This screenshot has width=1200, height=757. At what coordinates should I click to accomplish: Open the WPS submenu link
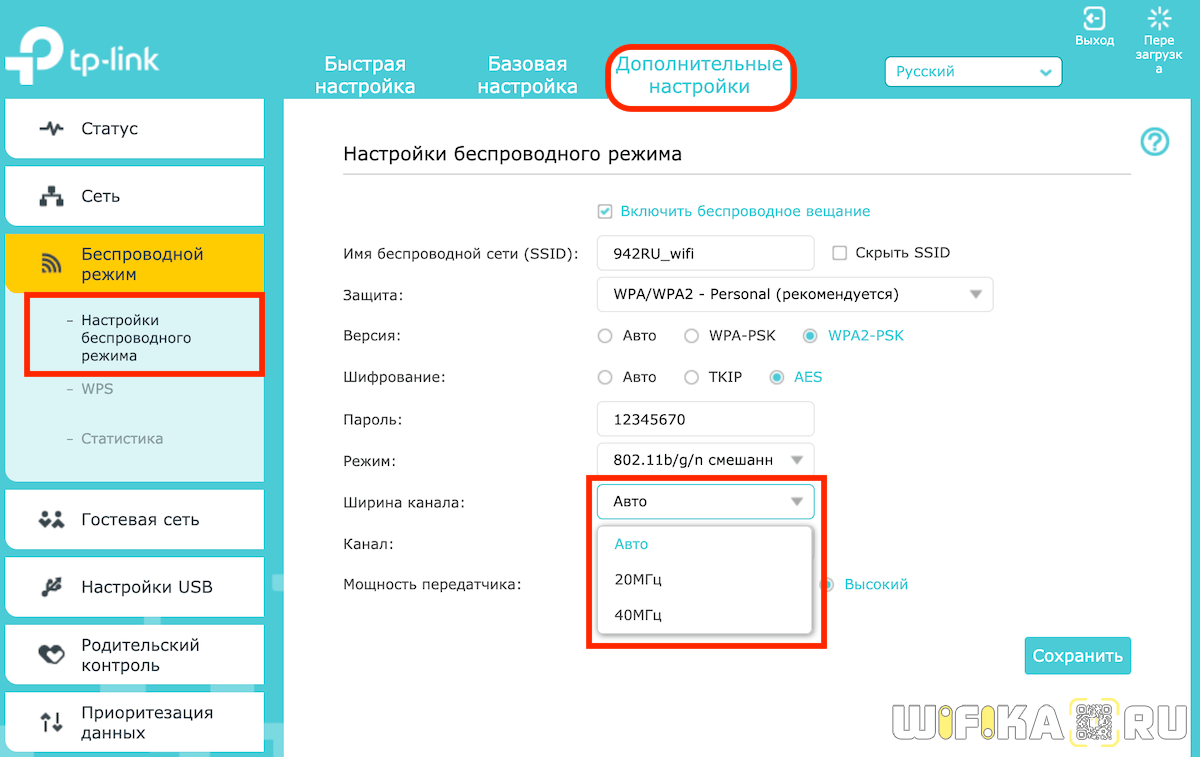[97, 389]
